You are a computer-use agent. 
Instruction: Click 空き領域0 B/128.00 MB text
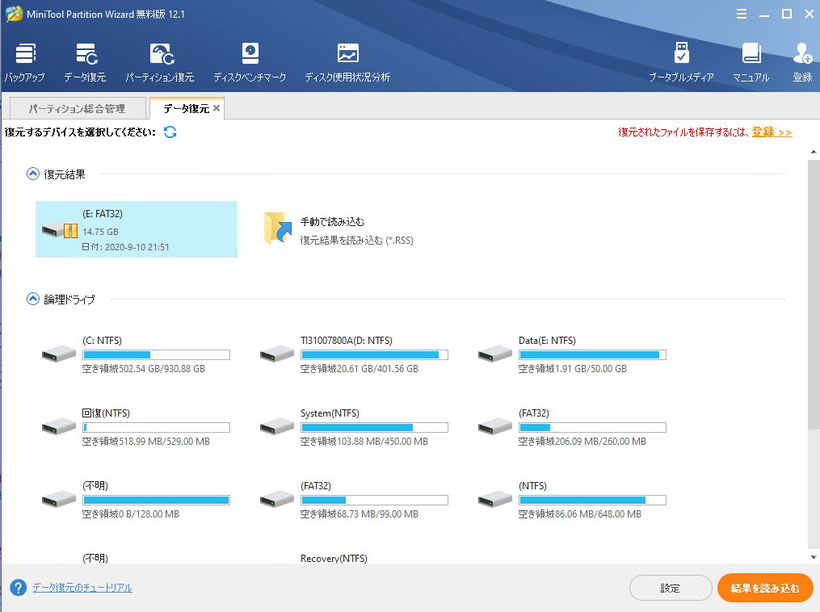[x=131, y=514]
